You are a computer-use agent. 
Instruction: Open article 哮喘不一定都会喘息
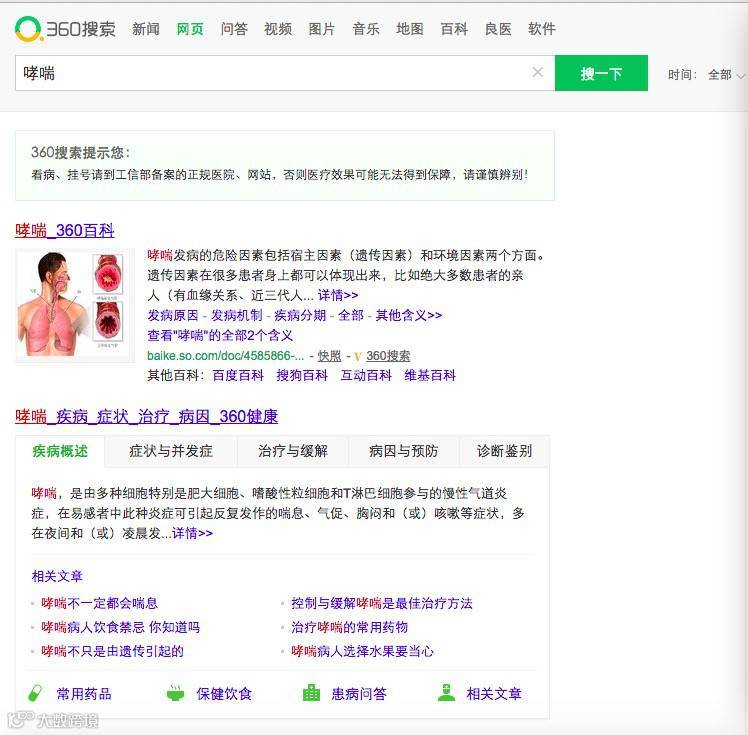99,603
